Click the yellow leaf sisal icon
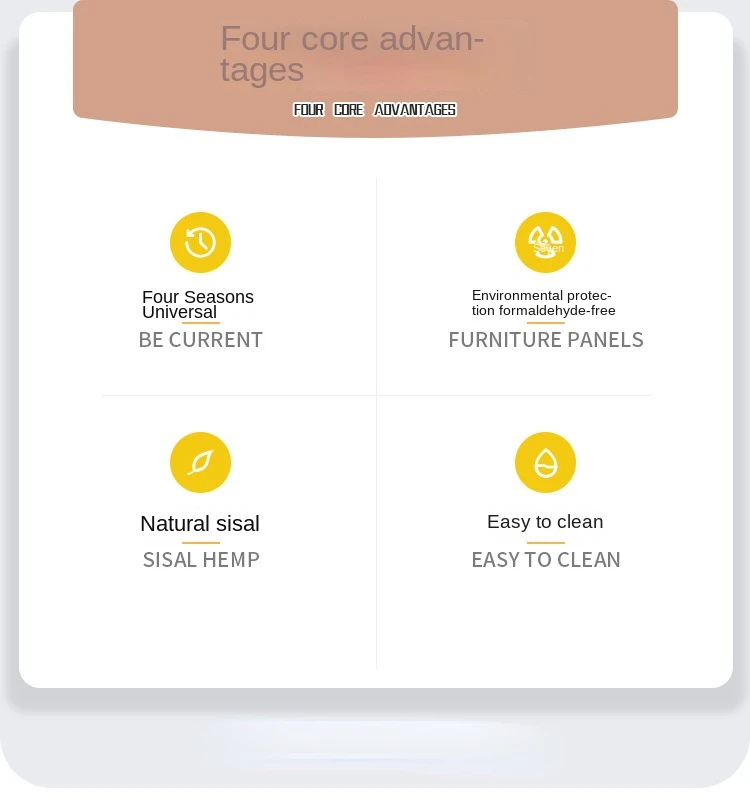The image size is (750, 805). pos(200,463)
